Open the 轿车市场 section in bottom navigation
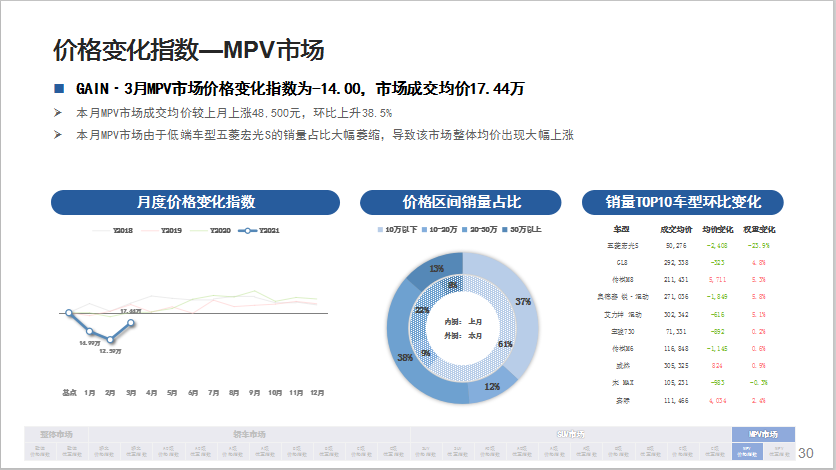The image size is (836, 470). point(249,435)
